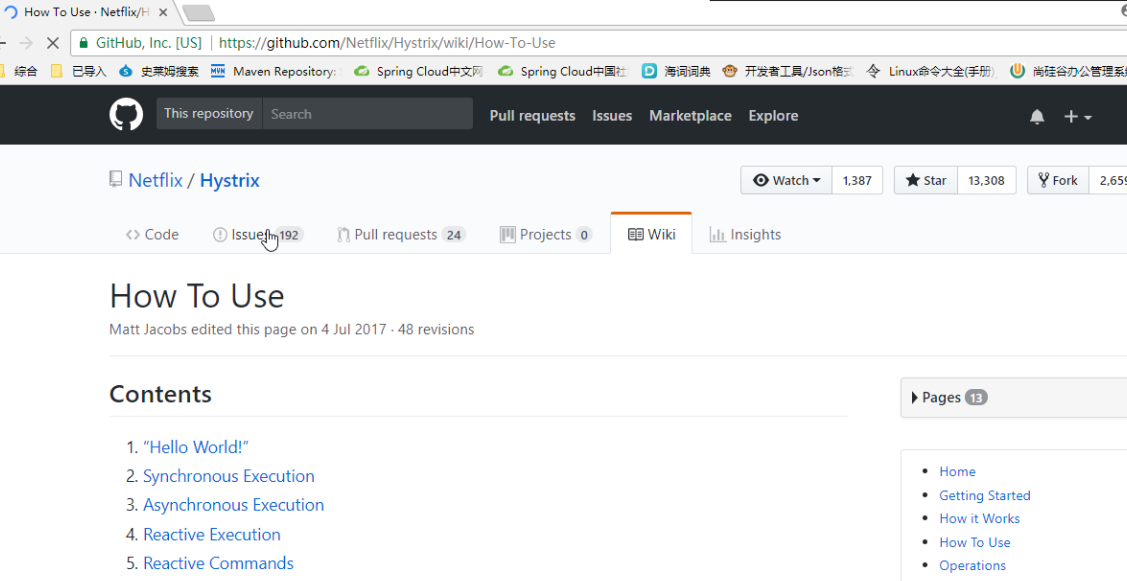Jump to Asynchronous Execution section
Image resolution: width=1127 pixels, height=581 pixels.
234,505
